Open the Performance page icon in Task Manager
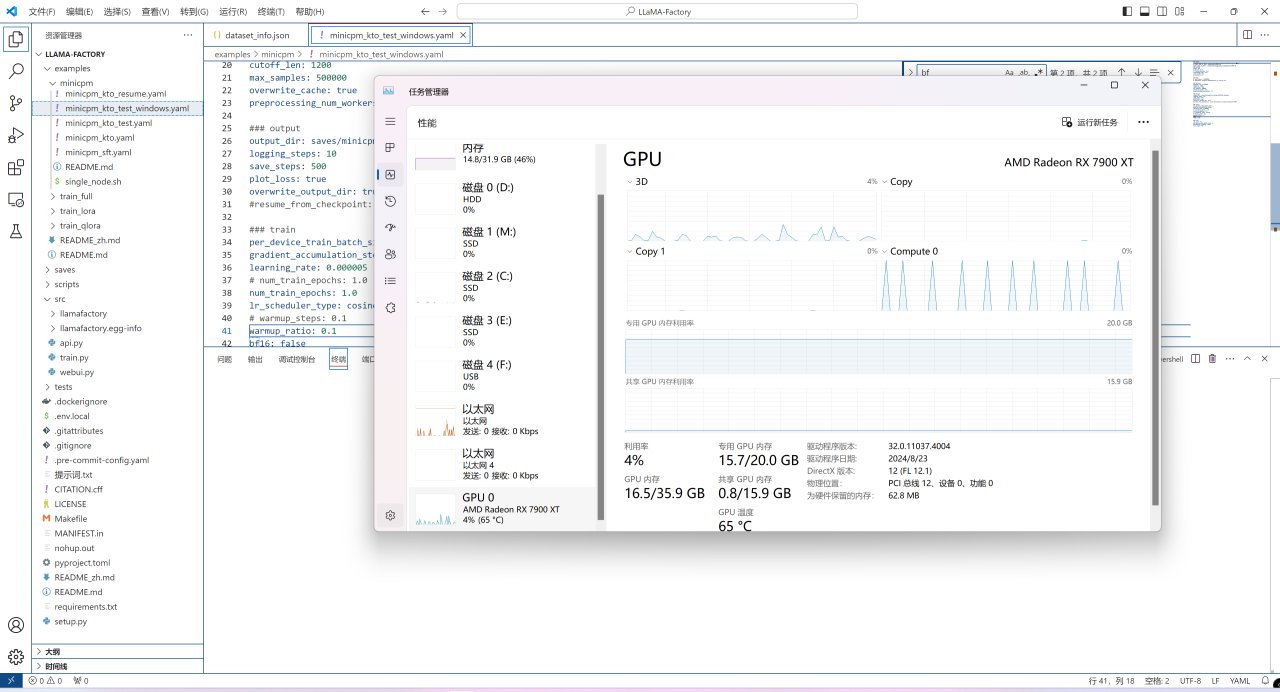Screen dimensions: 1280x692 [x=390, y=174]
